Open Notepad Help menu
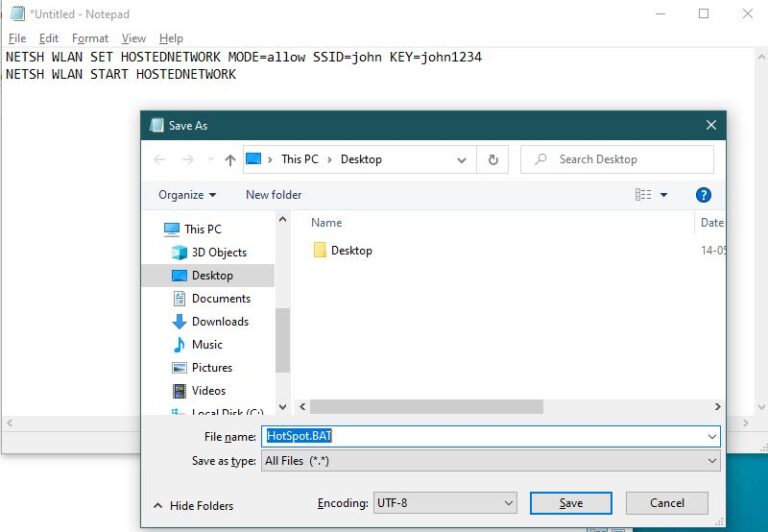The height and width of the screenshot is (532, 768). click(171, 38)
